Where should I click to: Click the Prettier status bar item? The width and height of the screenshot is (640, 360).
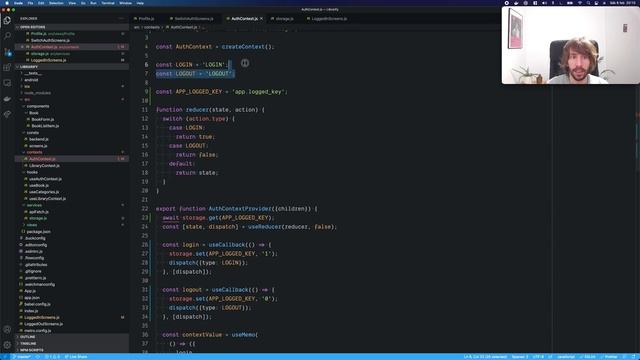click(609, 357)
